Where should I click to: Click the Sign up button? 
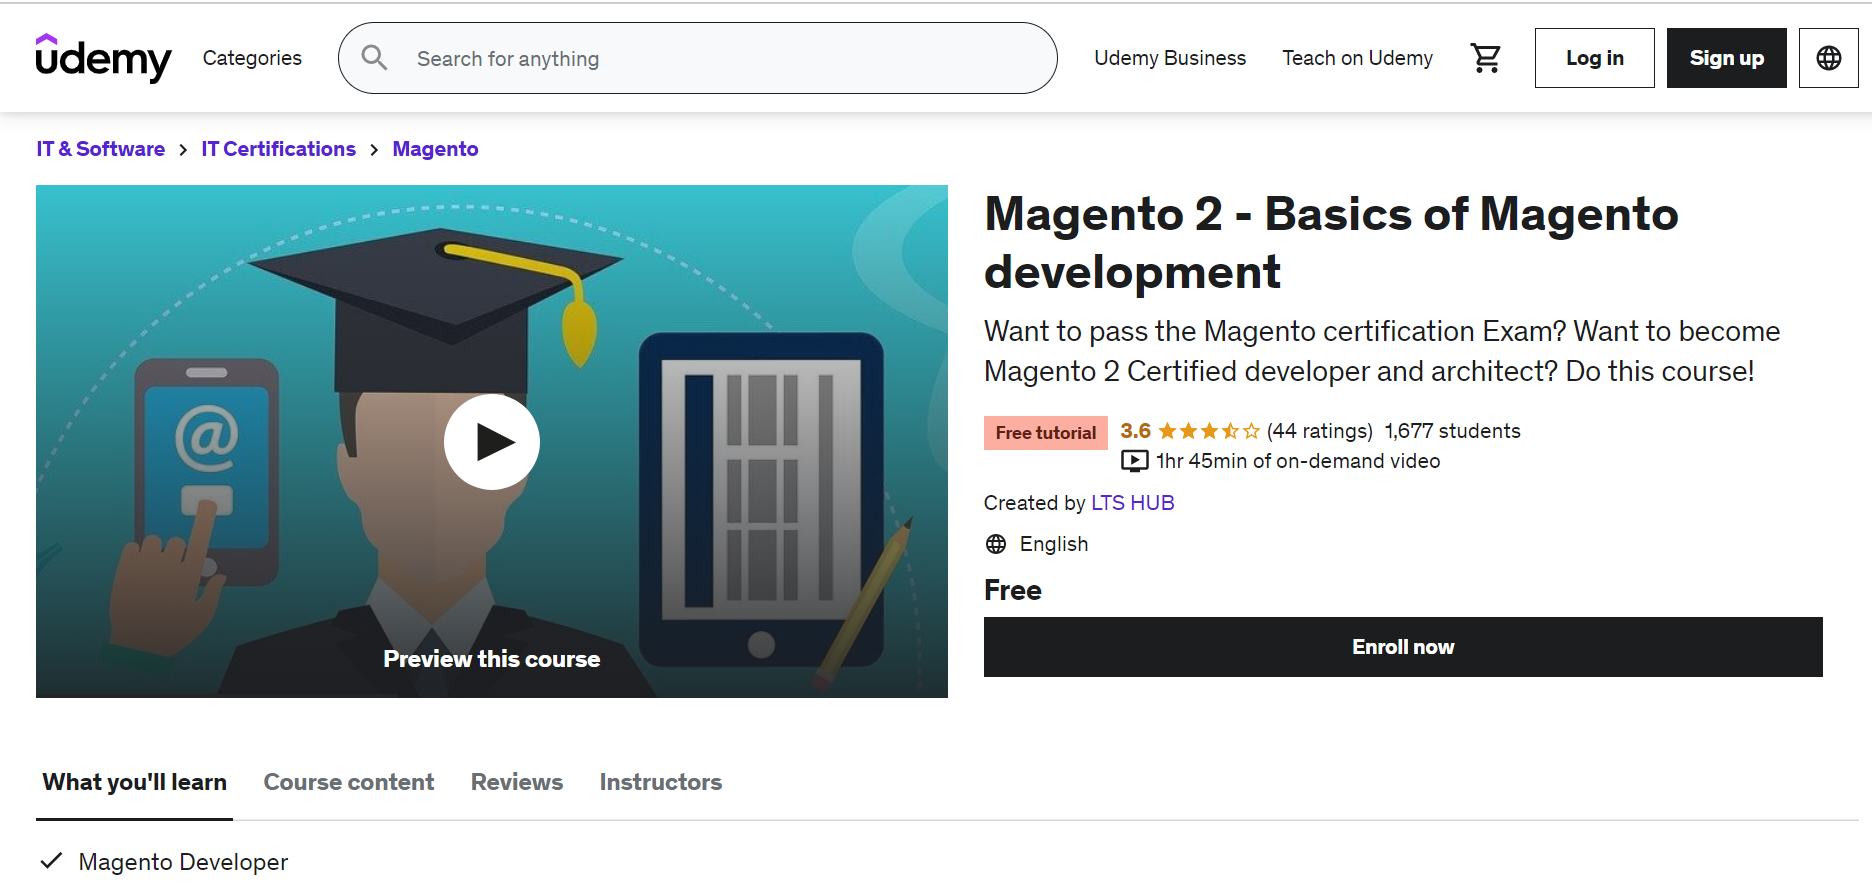click(x=1726, y=58)
